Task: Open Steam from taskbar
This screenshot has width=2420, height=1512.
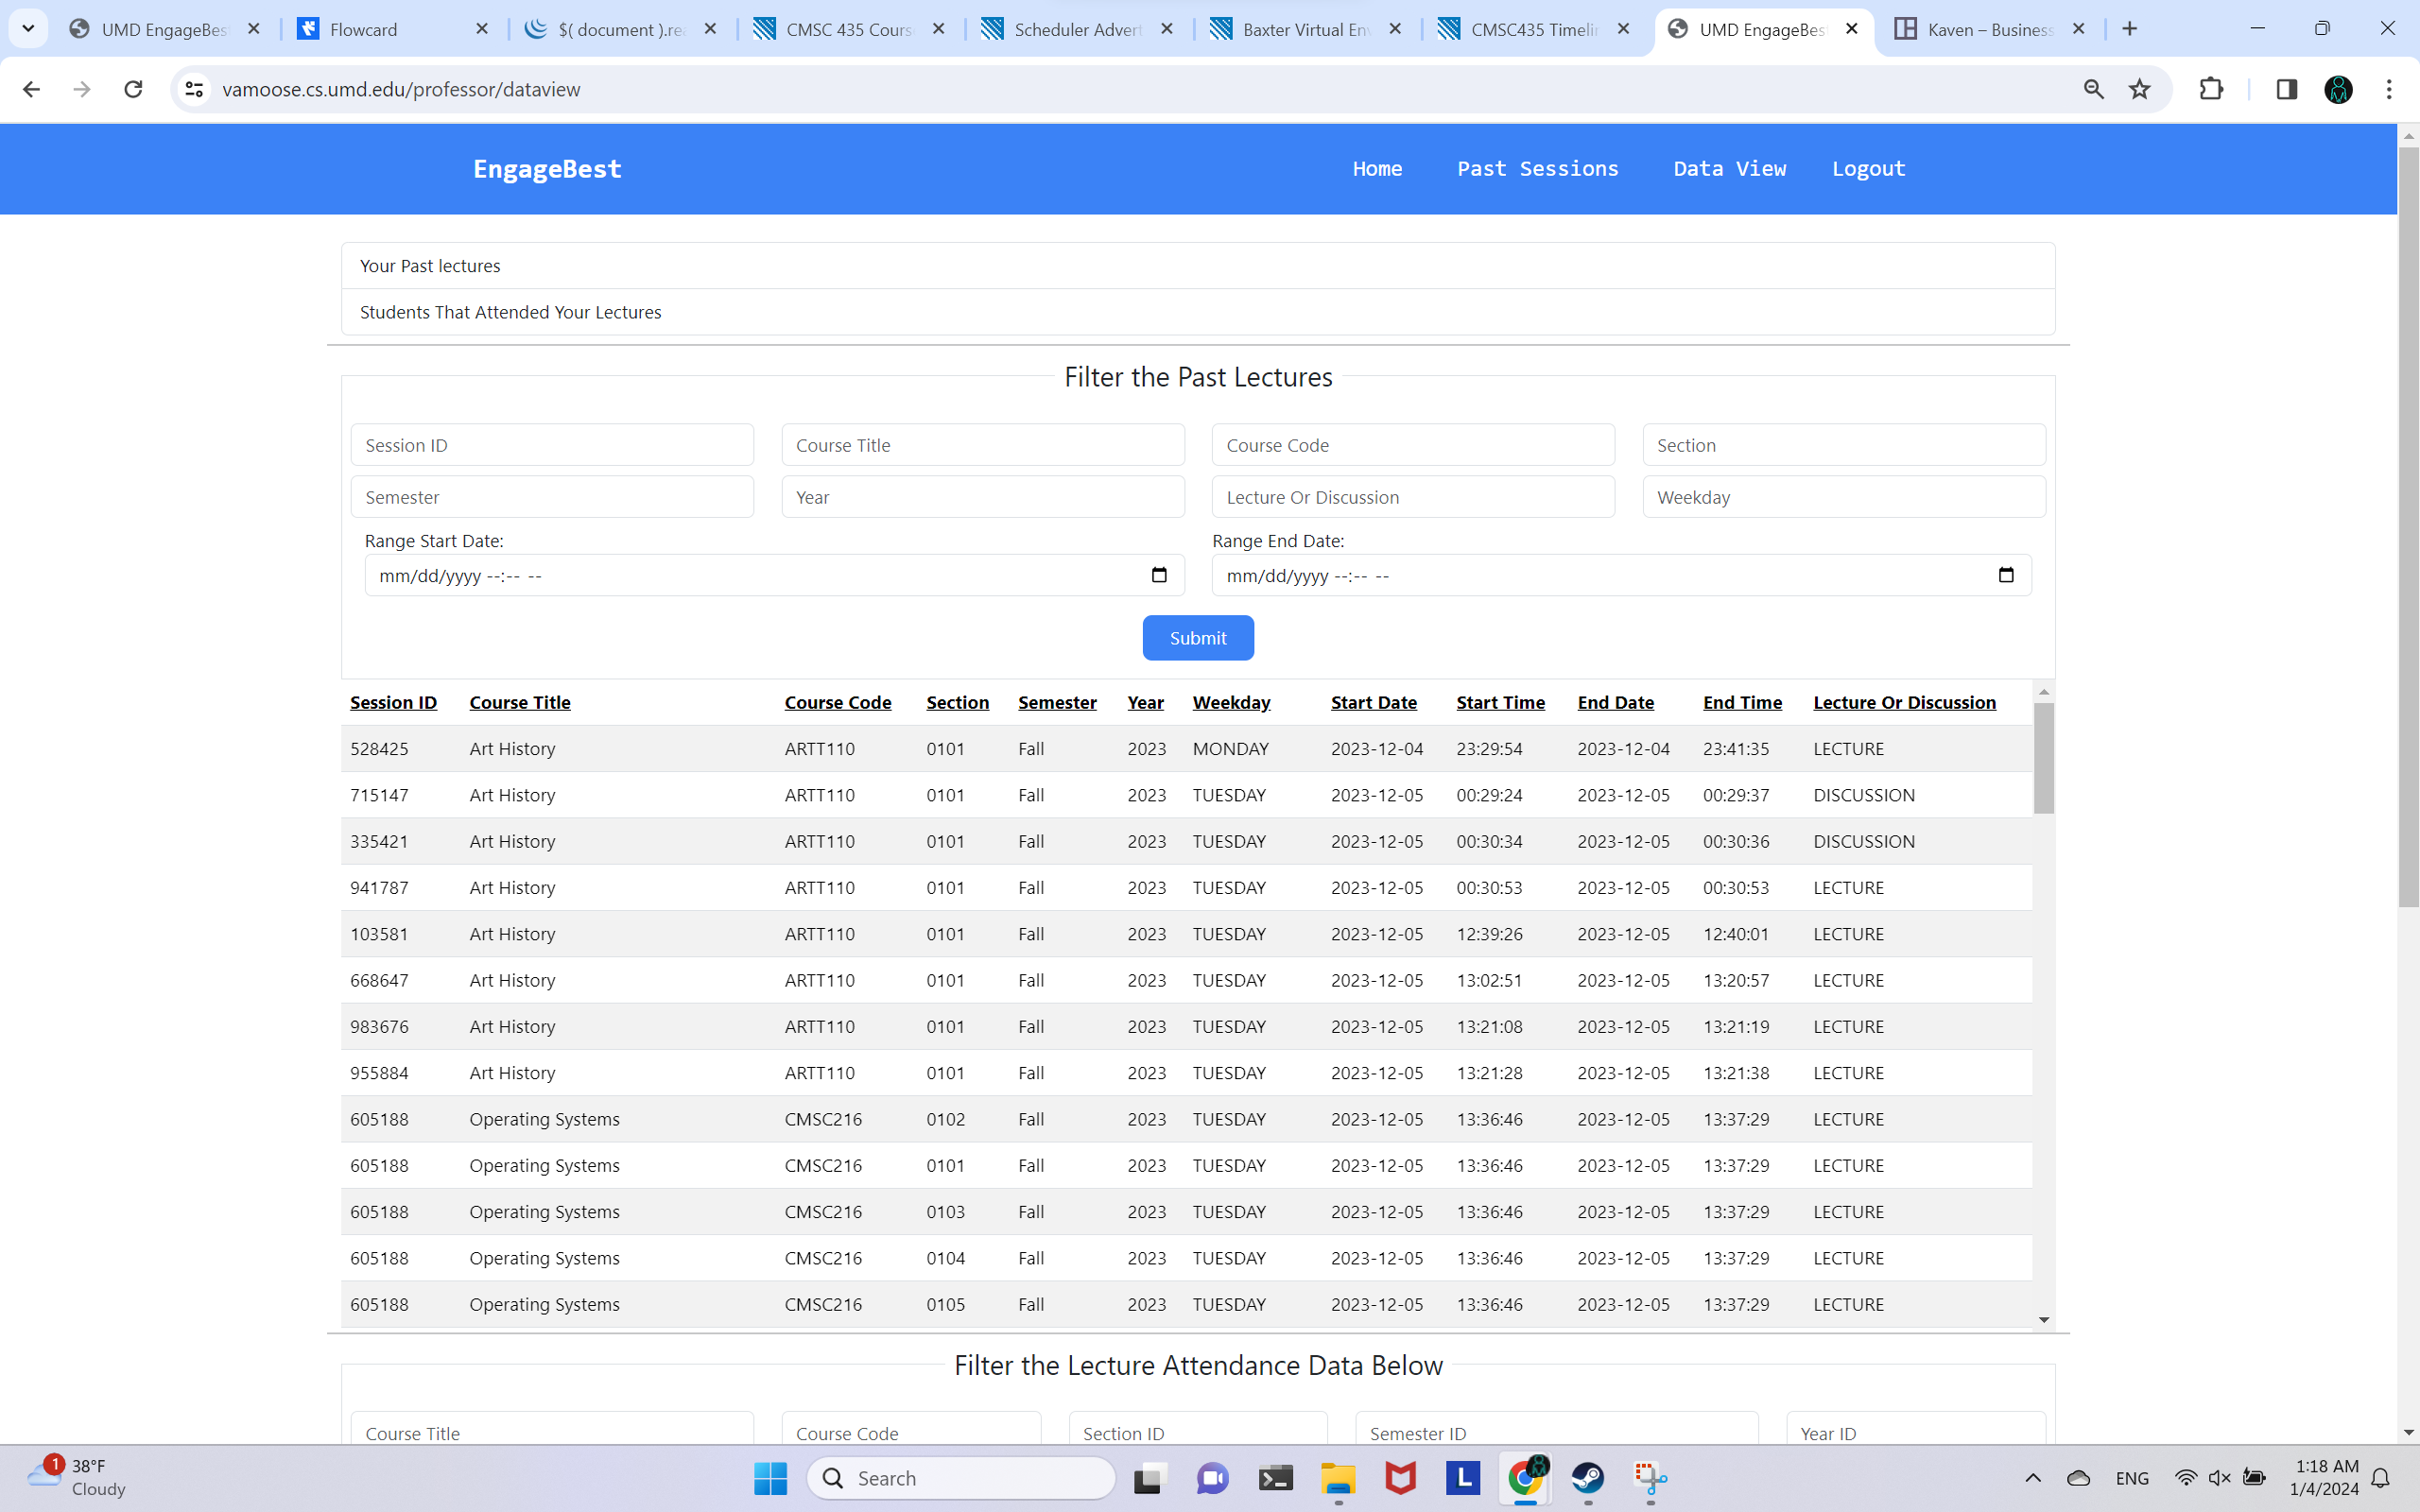Action: point(1588,1478)
